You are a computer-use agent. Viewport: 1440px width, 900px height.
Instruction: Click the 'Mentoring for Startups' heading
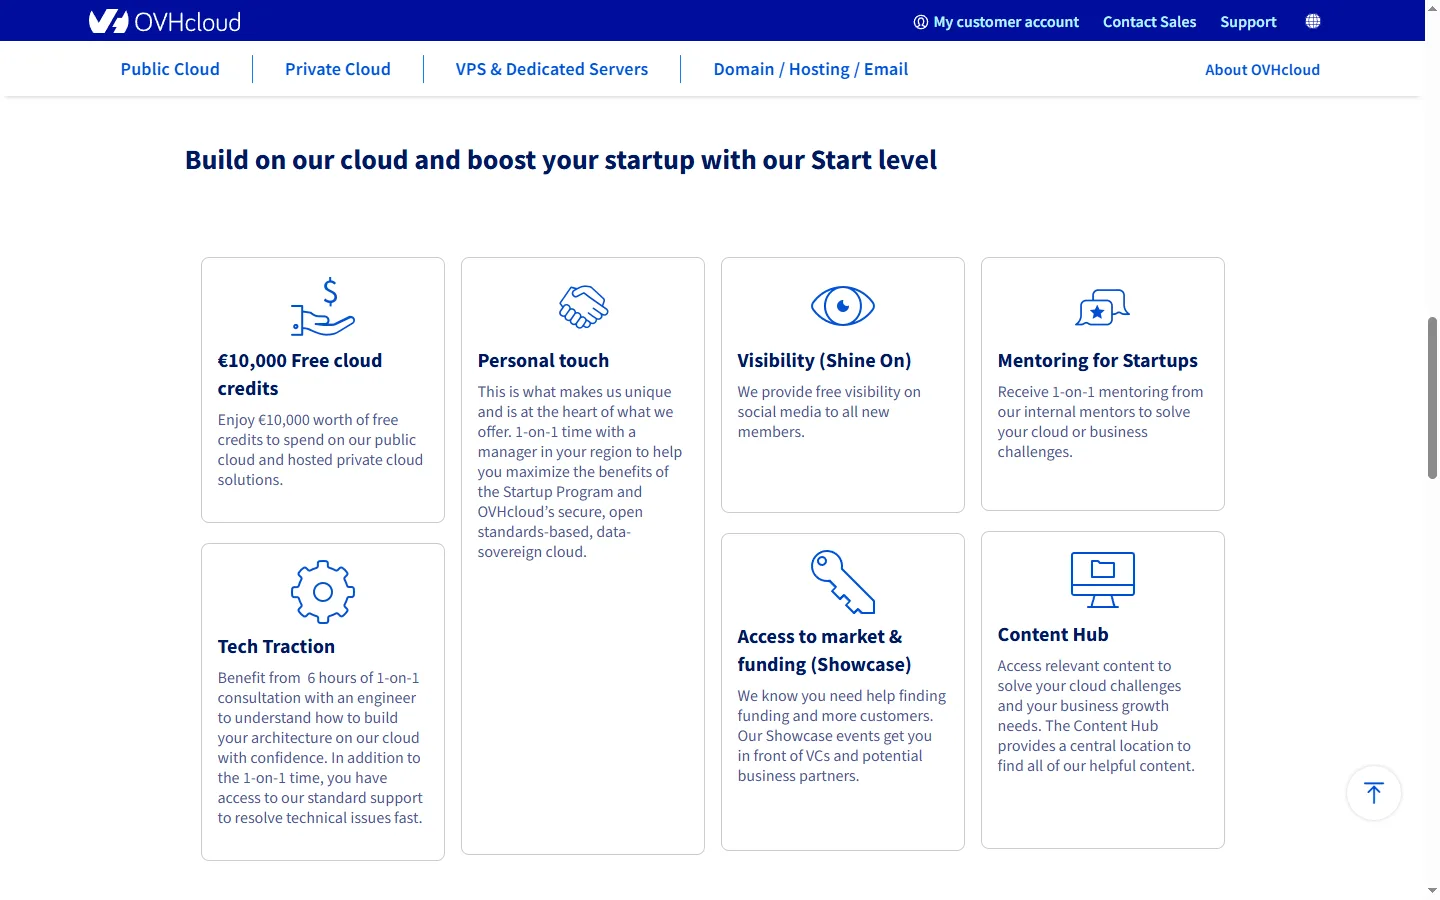point(1098,361)
